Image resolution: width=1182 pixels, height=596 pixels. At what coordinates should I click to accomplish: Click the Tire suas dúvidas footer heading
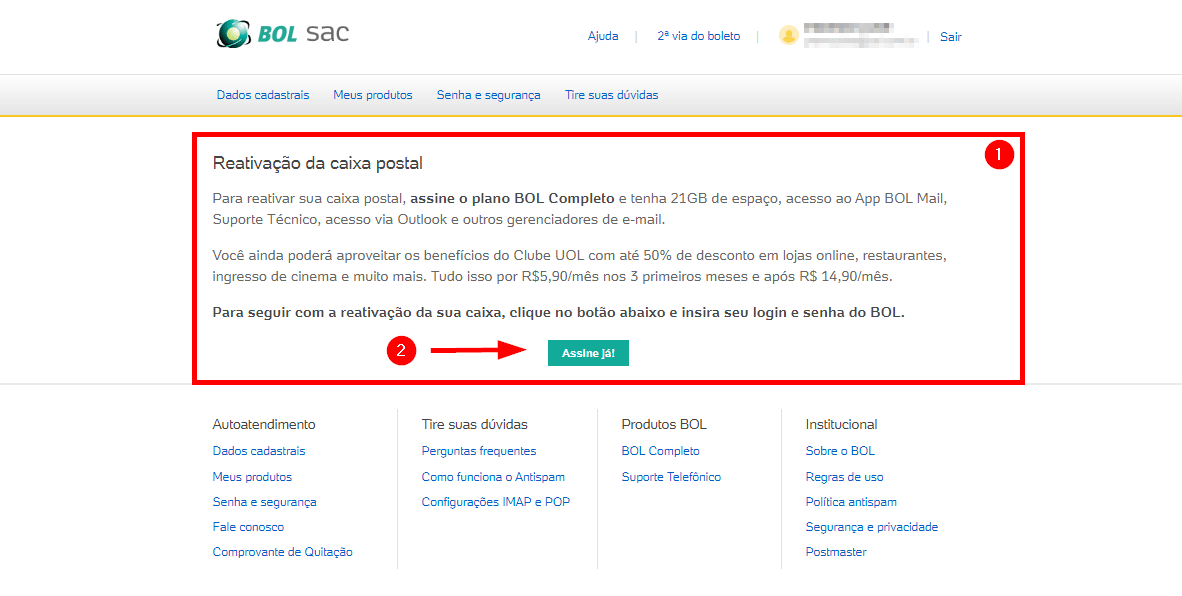[475, 425]
